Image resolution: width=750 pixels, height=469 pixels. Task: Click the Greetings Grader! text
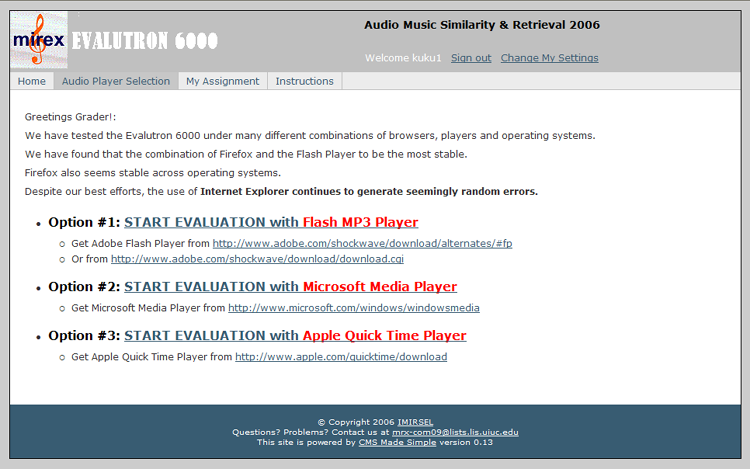70,117
